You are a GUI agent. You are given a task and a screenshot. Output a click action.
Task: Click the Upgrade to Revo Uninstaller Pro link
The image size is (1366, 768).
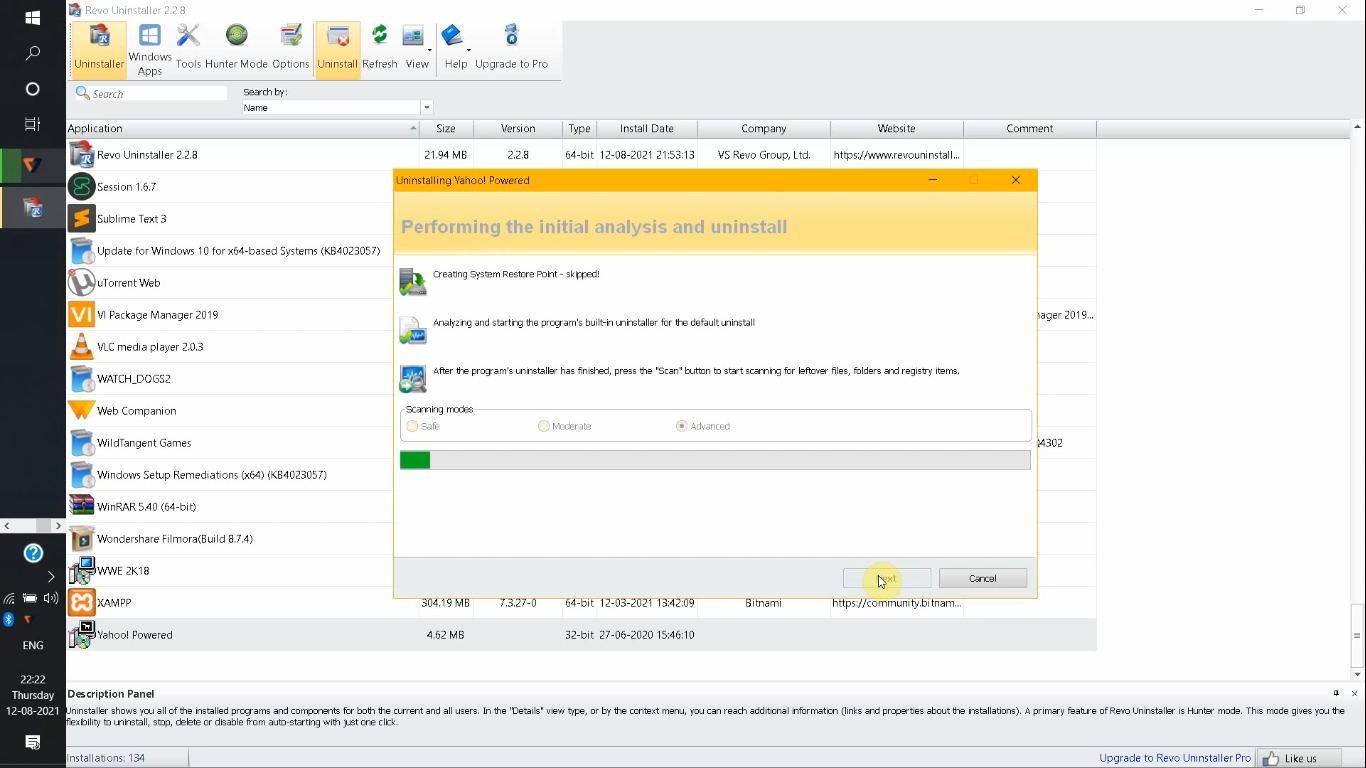pyautogui.click(x=1174, y=757)
